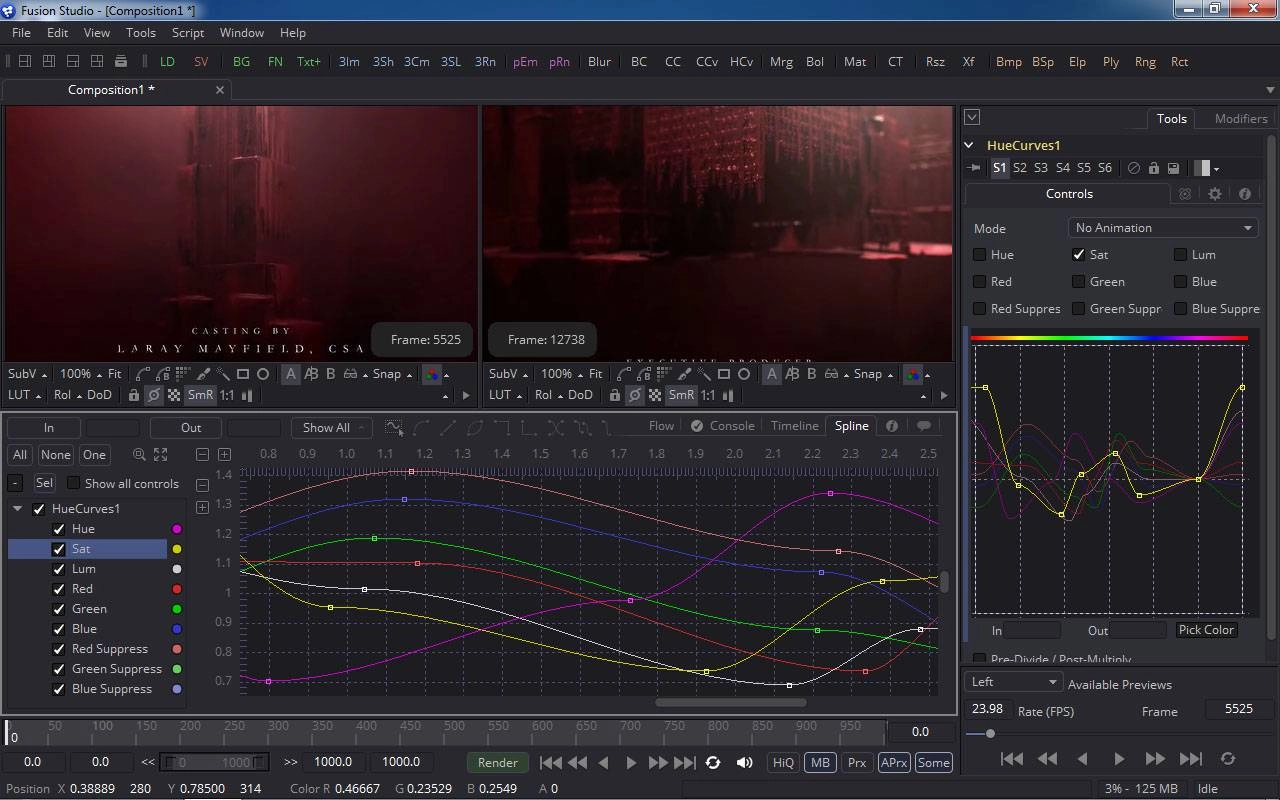The width and height of the screenshot is (1280, 800).
Task: Open the spline editor info icon
Action: pyautogui.click(x=891, y=425)
